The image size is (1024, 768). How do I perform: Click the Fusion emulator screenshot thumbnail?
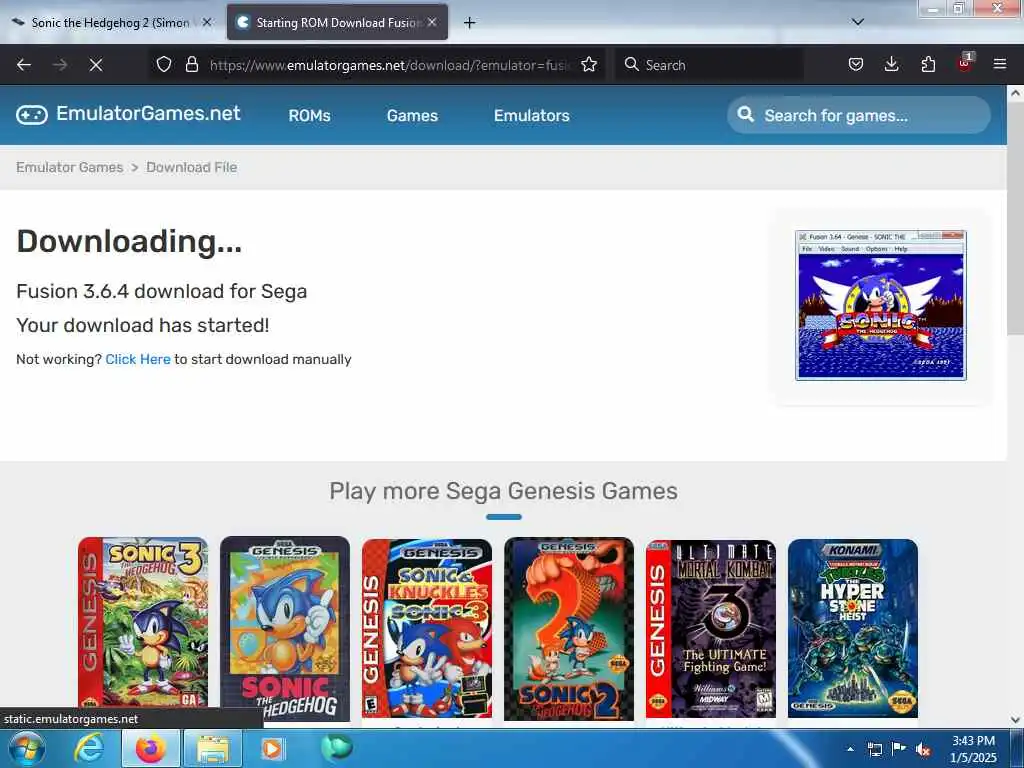(x=880, y=305)
